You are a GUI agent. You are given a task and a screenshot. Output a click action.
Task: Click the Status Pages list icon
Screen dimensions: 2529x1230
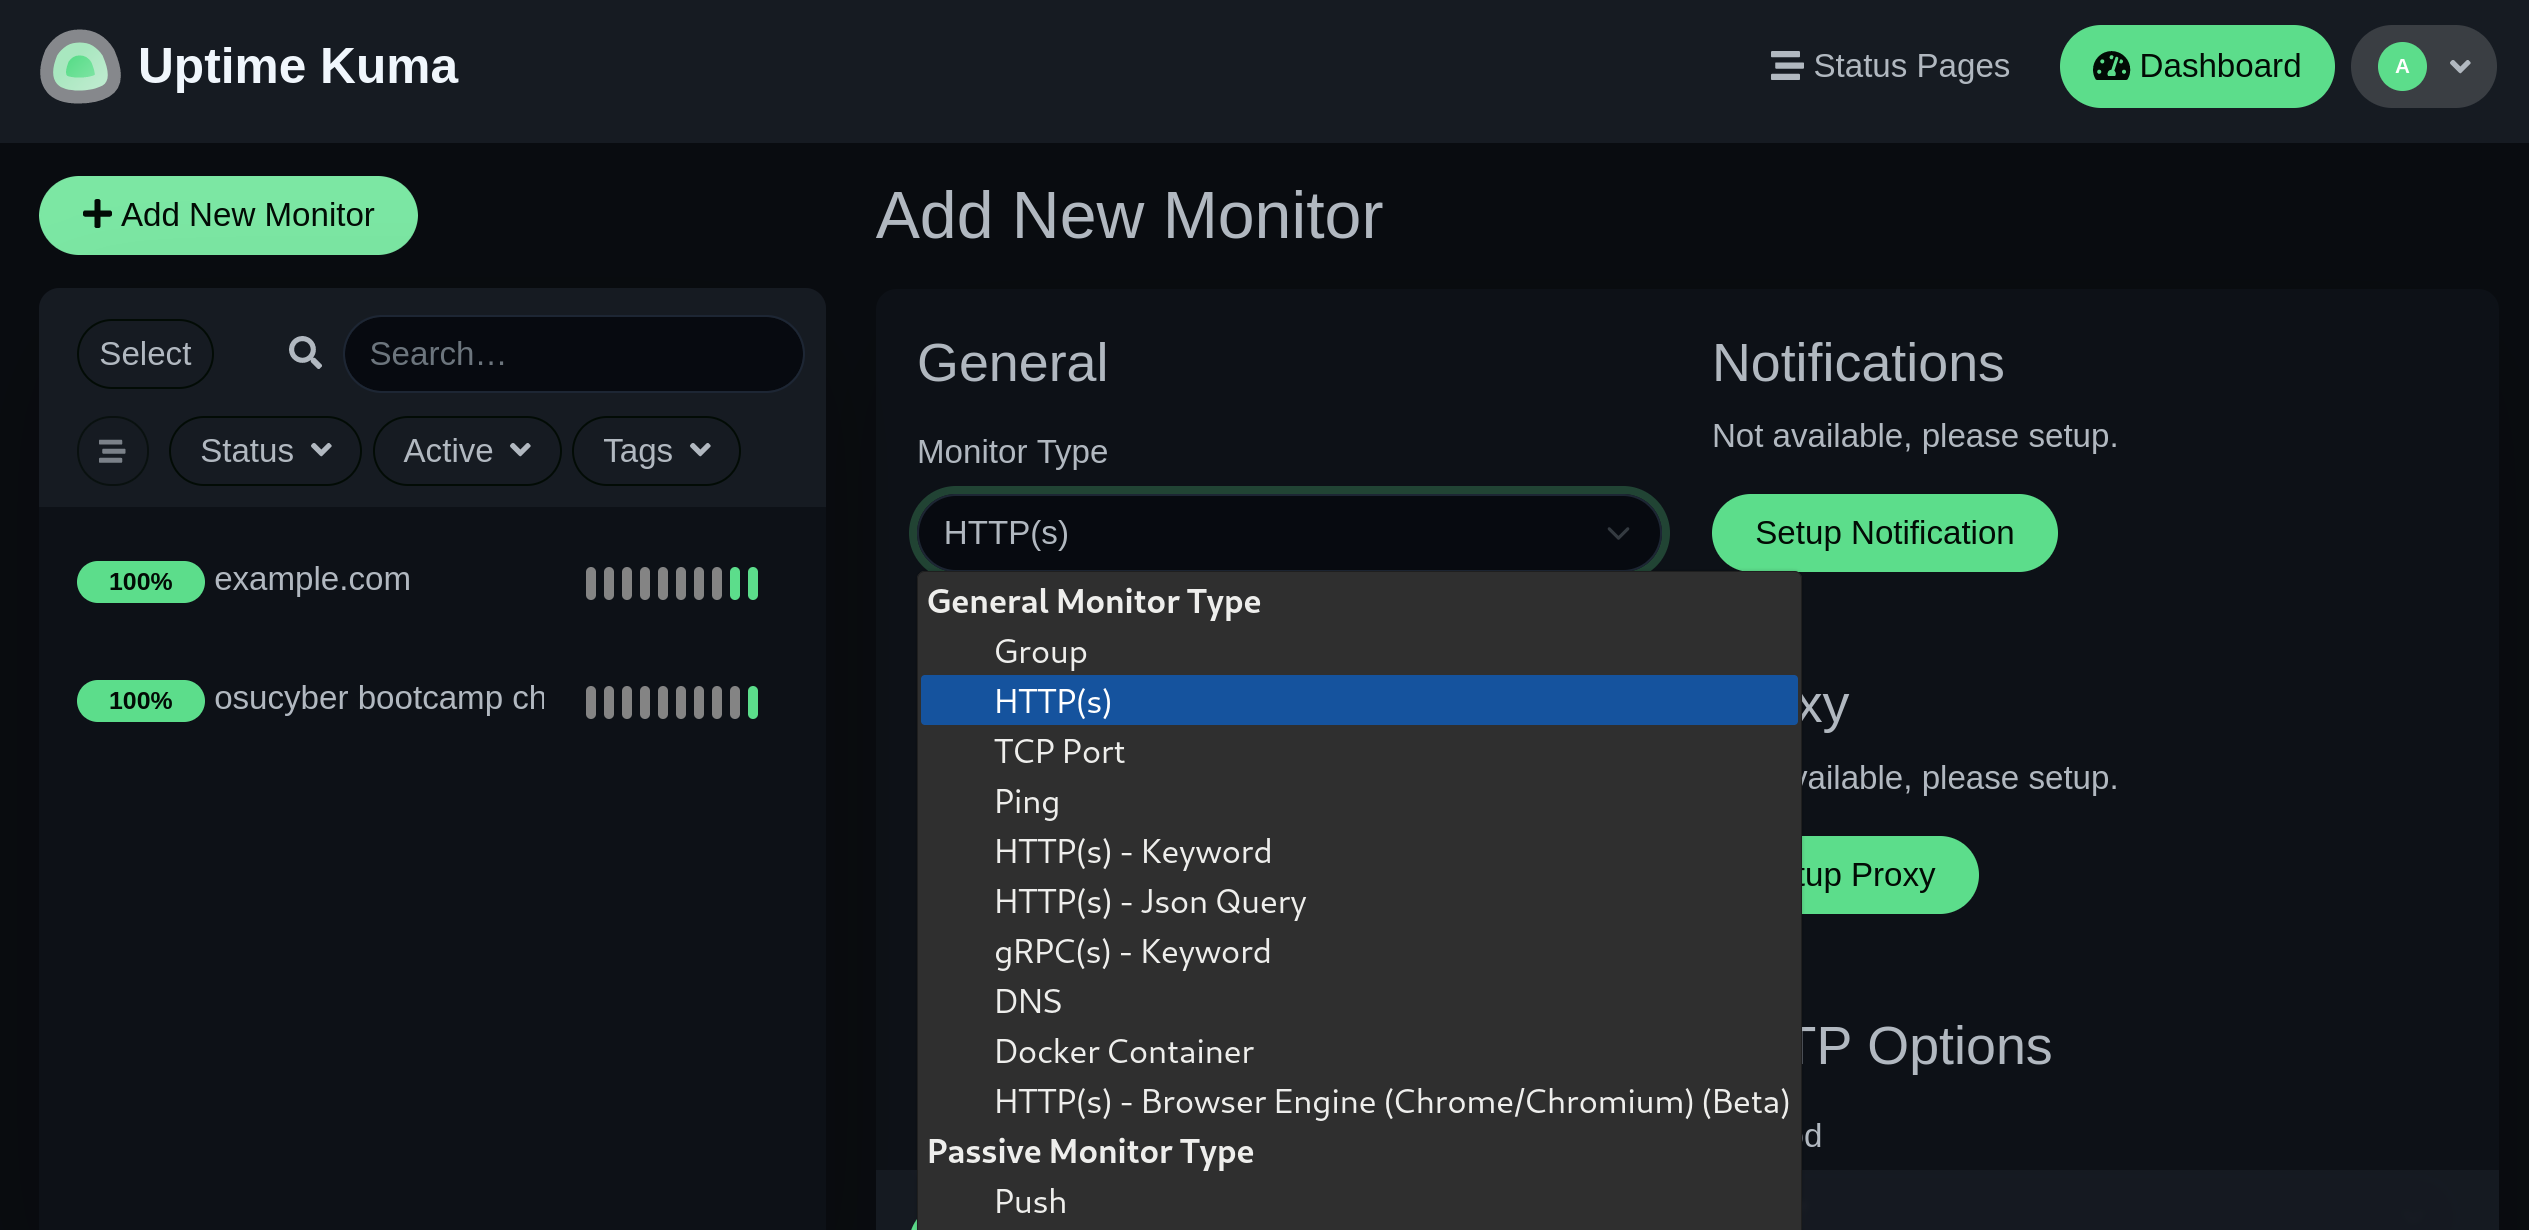(x=1786, y=66)
